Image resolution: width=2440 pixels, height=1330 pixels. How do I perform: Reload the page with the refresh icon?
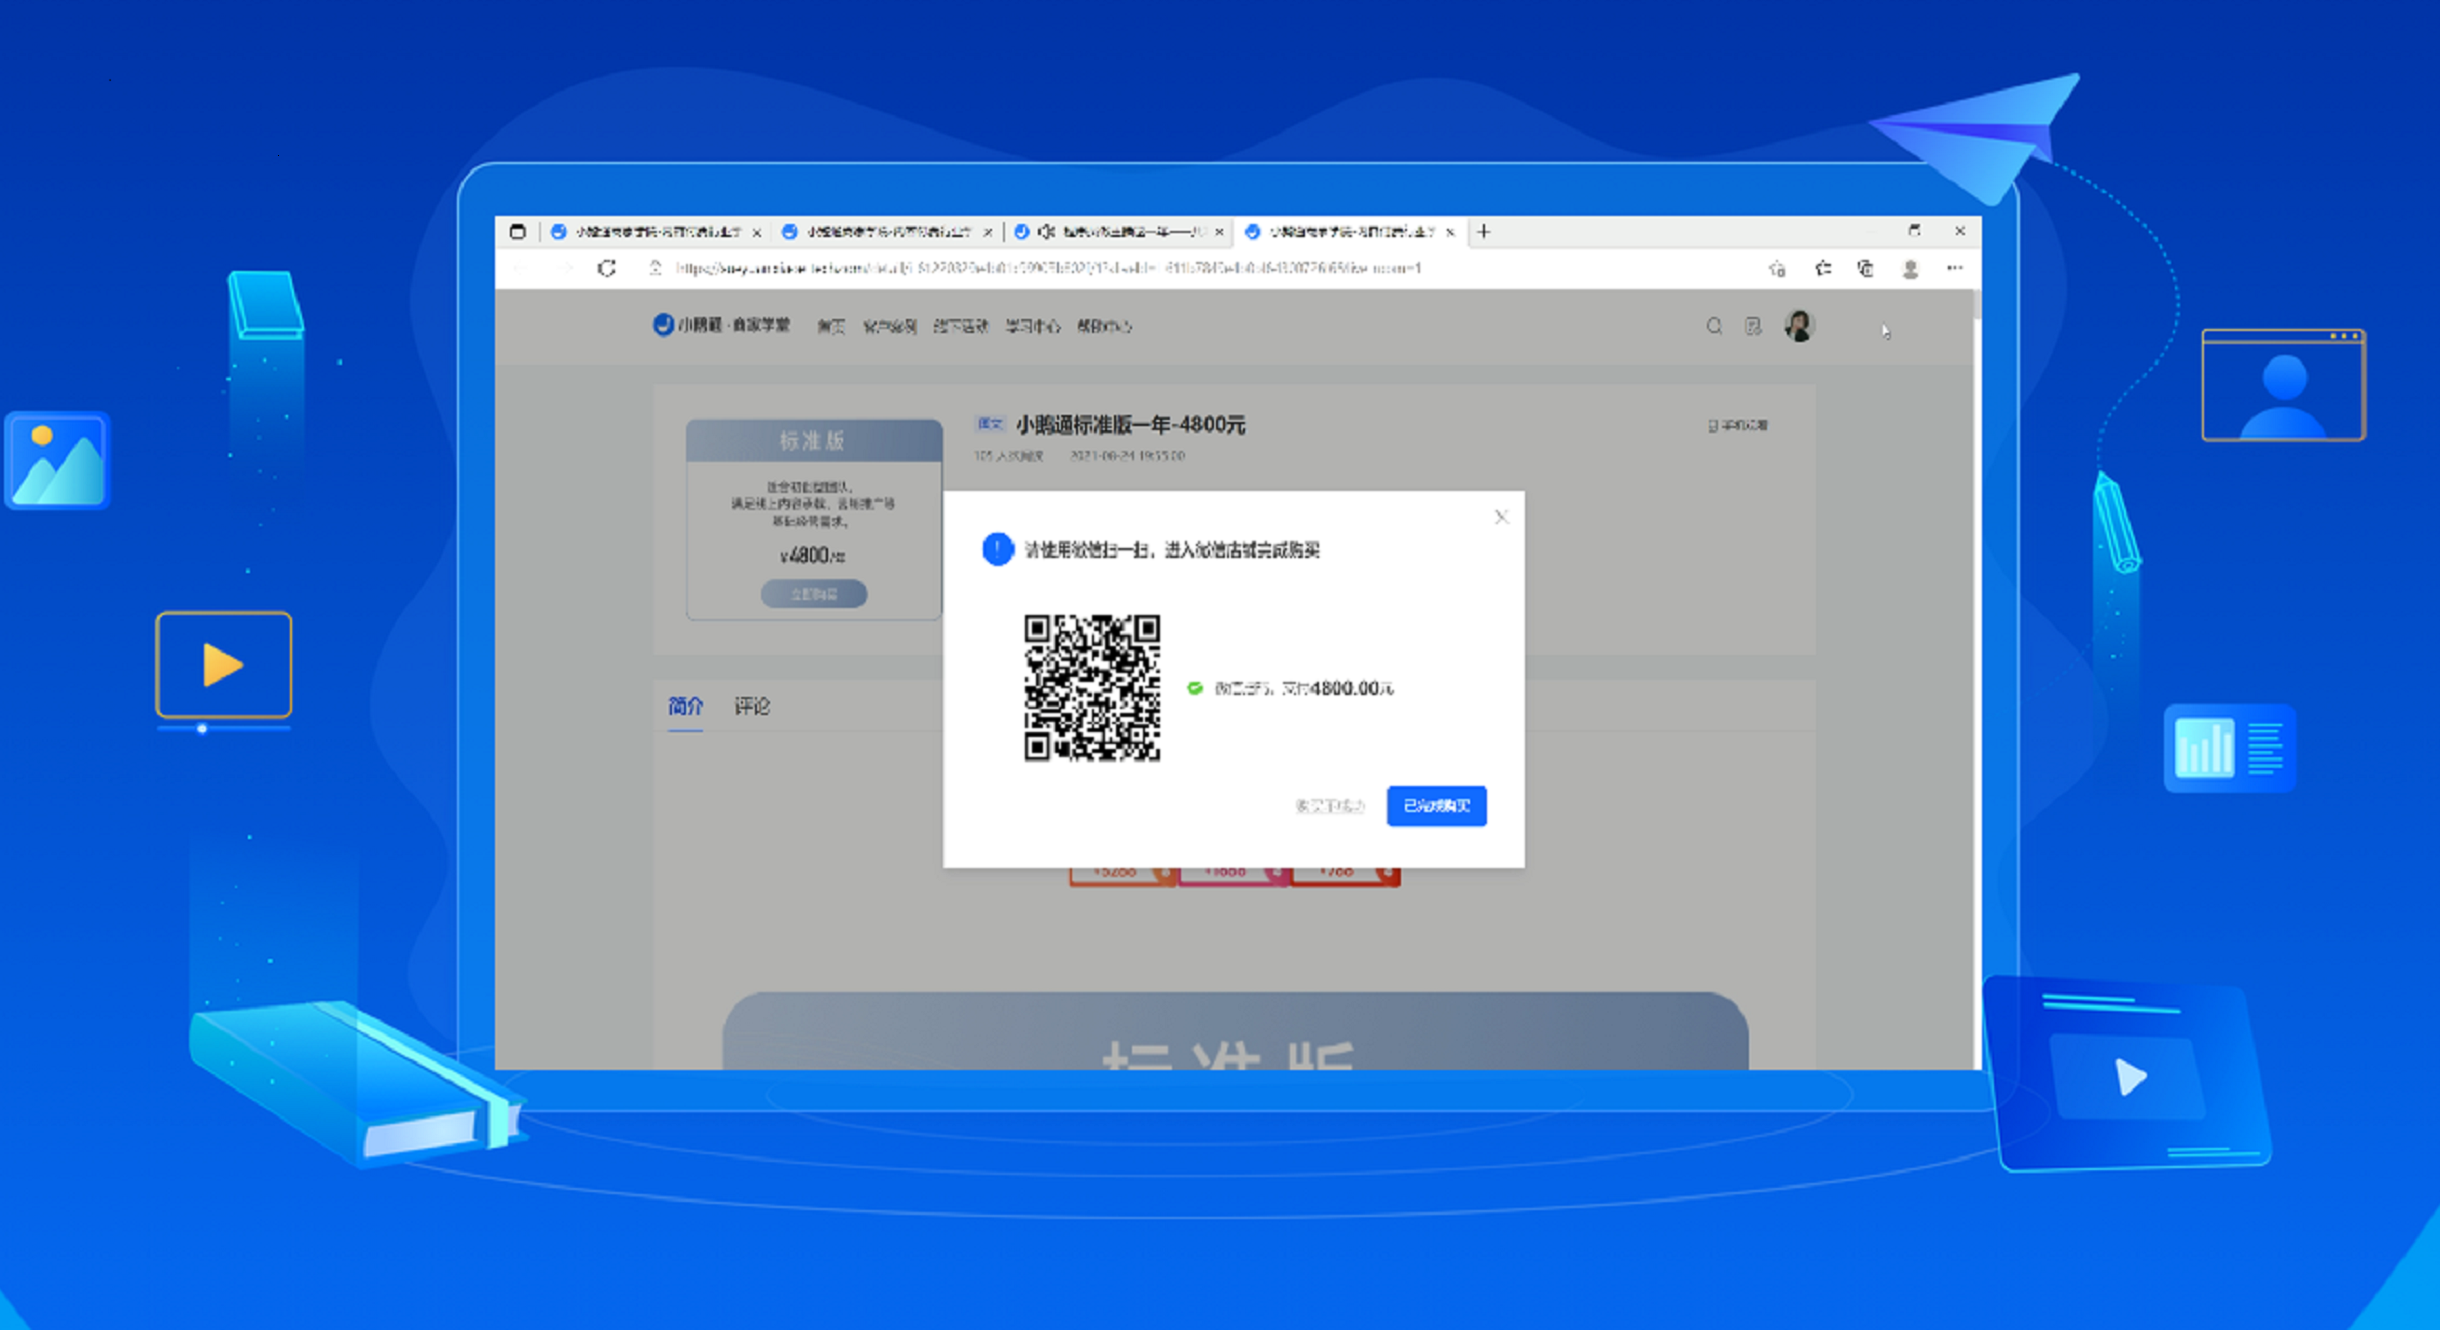[x=607, y=268]
